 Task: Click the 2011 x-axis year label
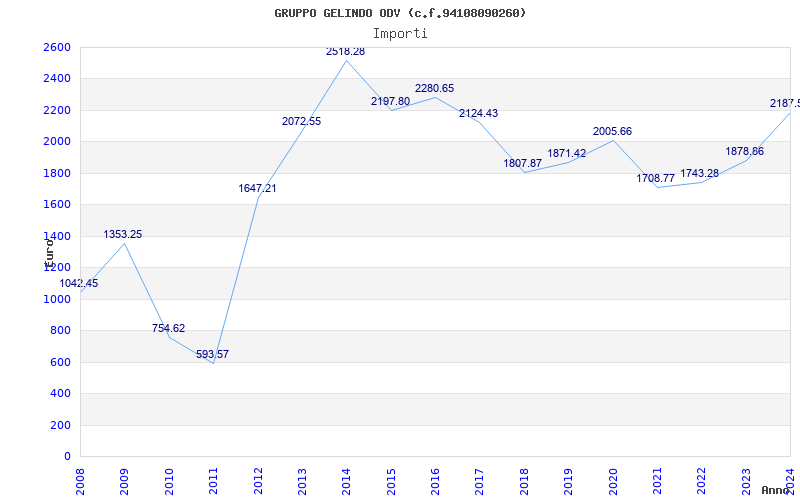click(x=213, y=481)
